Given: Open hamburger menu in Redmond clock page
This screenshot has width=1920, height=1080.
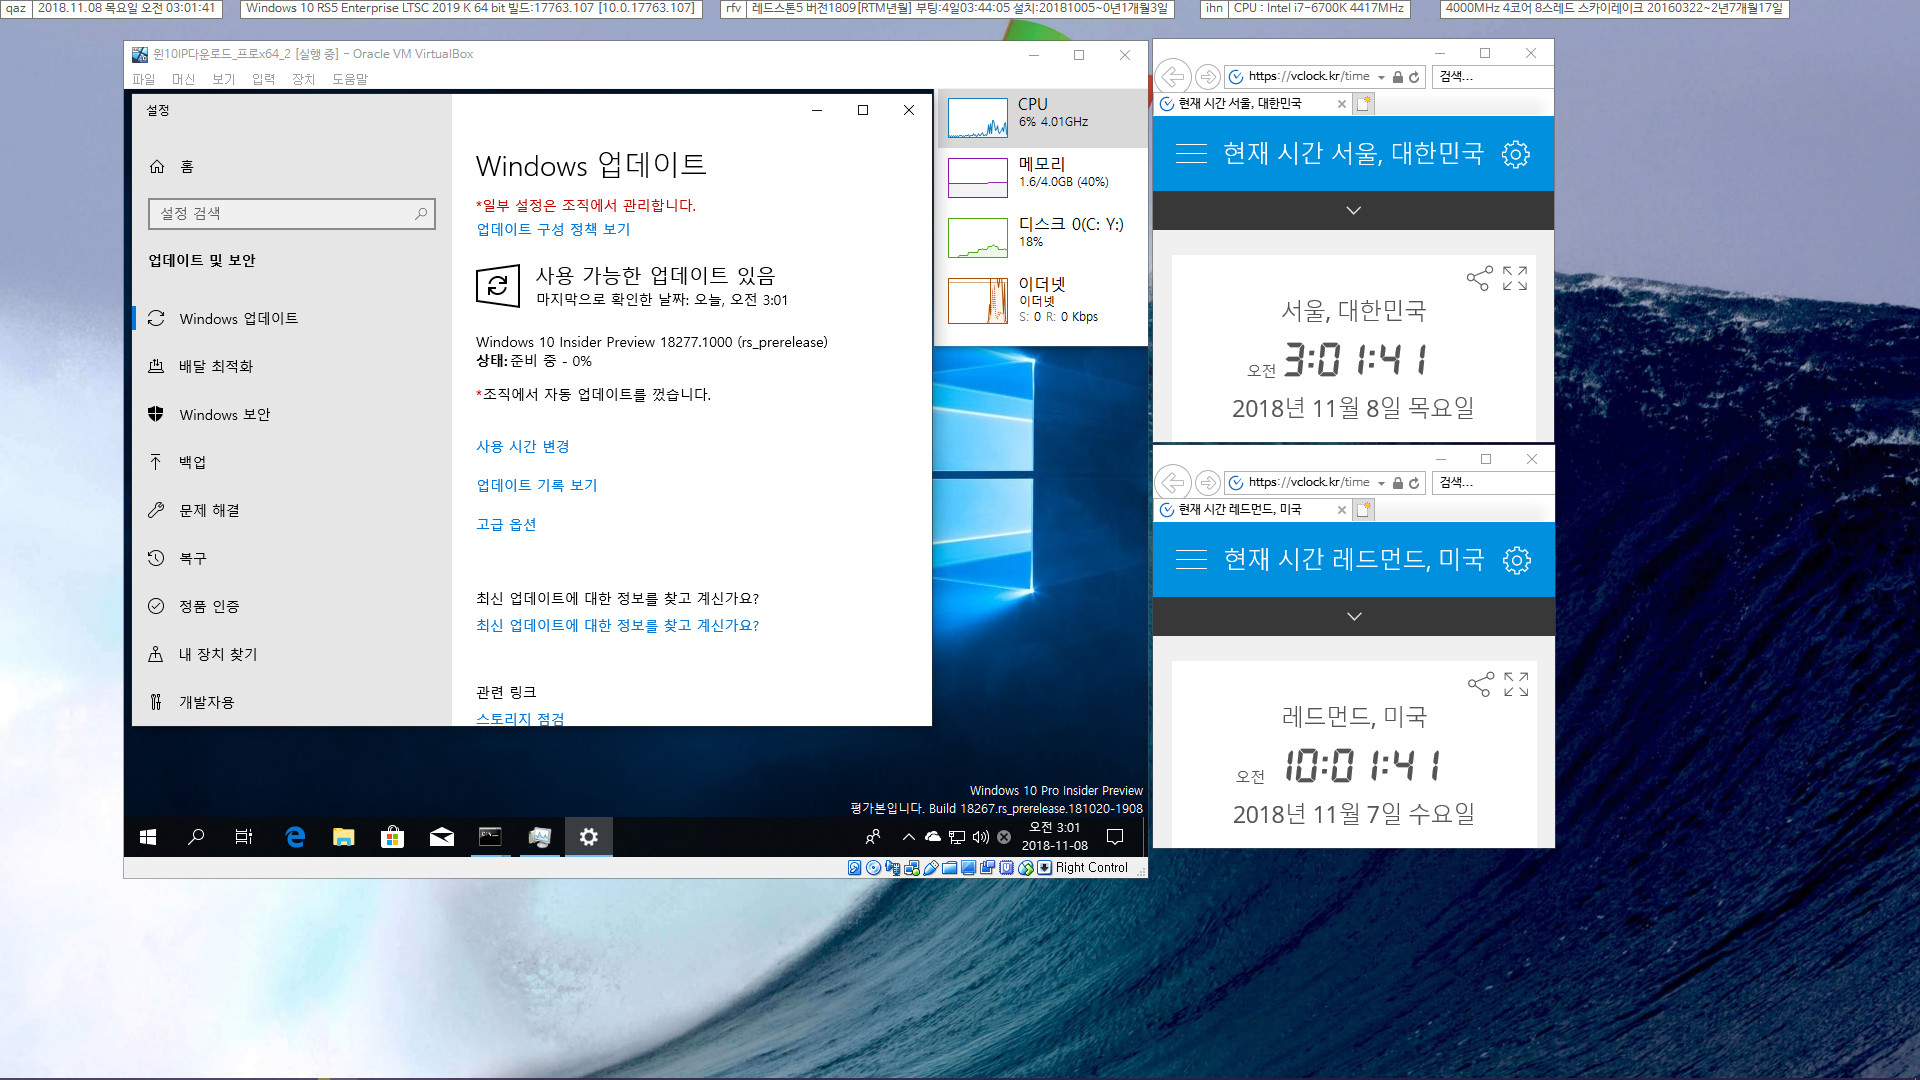Looking at the screenshot, I should [x=1191, y=560].
